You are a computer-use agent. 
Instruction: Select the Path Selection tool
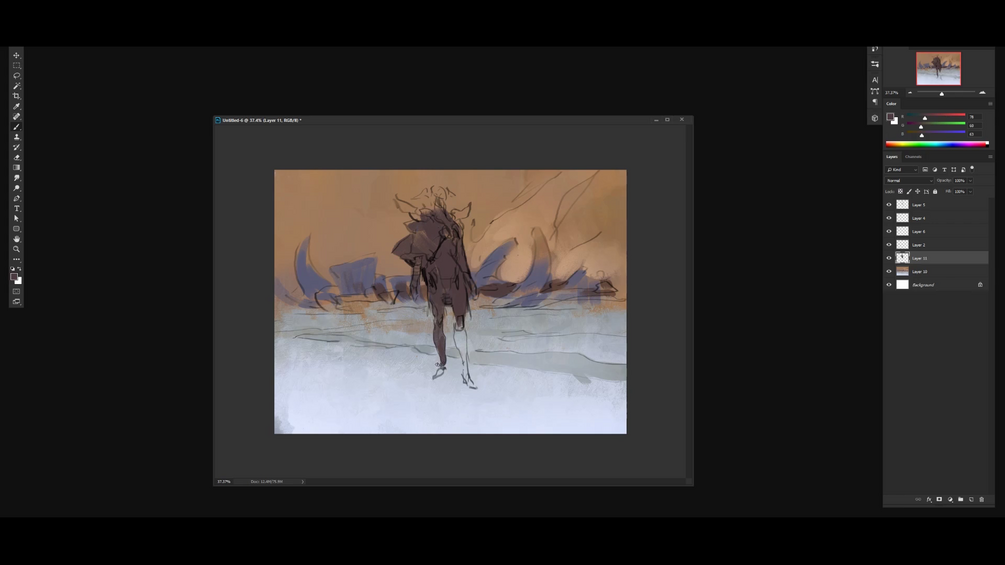pos(17,218)
